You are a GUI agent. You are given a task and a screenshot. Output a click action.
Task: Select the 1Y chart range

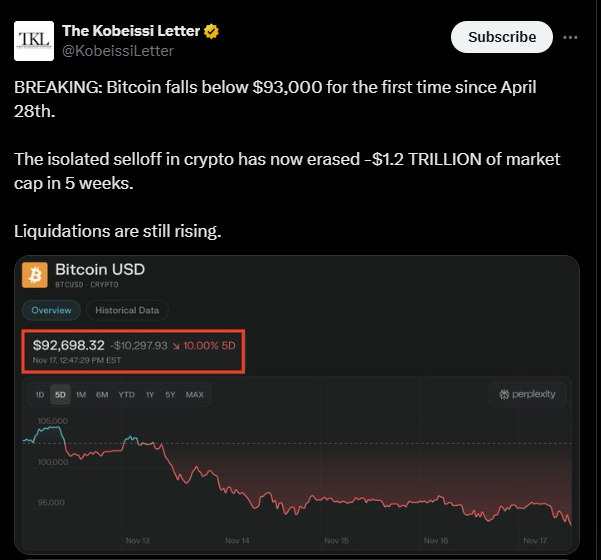pos(149,395)
